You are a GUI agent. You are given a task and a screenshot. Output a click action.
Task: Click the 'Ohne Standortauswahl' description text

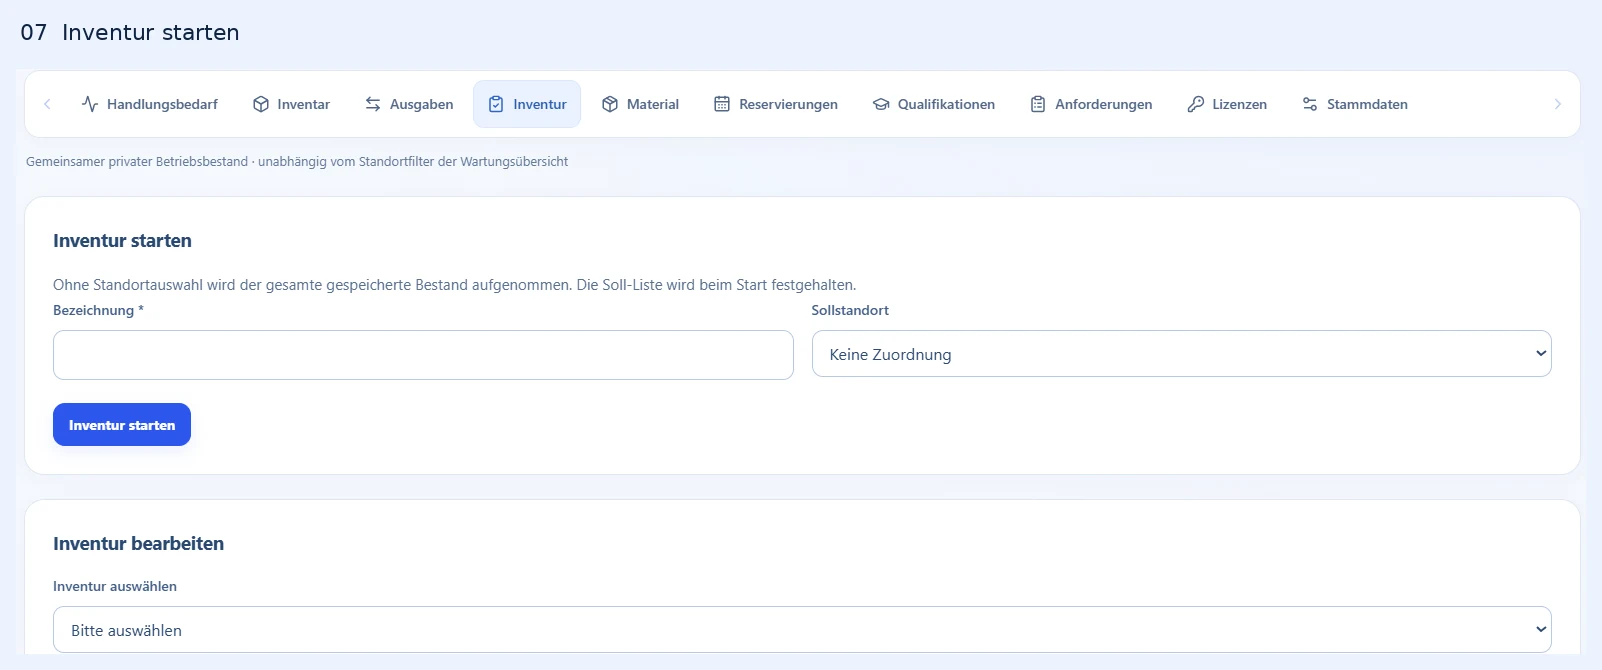point(454,285)
